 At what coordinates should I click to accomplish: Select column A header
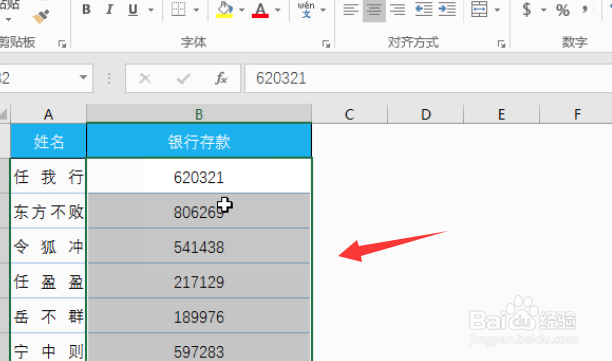coord(48,114)
